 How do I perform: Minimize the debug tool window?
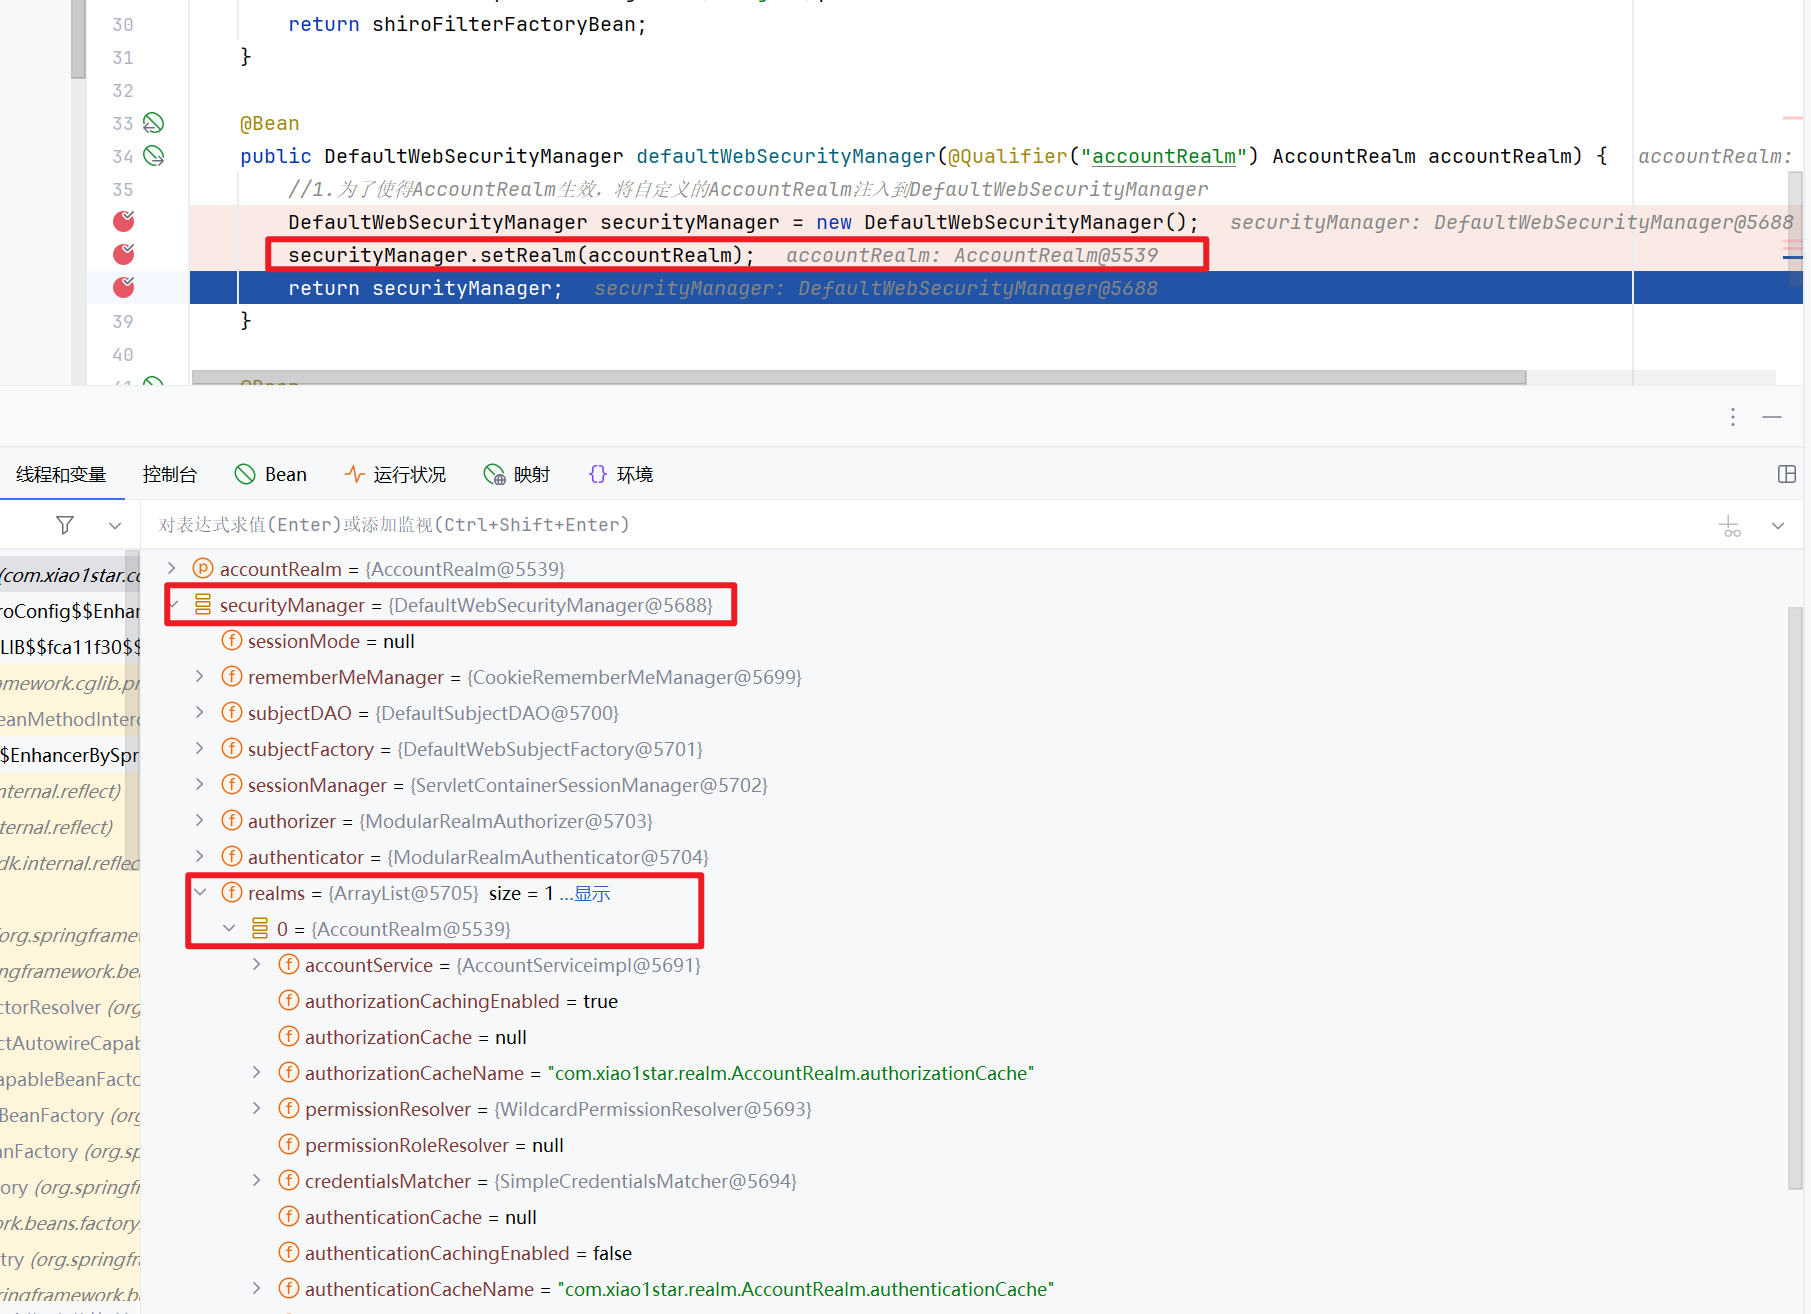pyautogui.click(x=1772, y=417)
